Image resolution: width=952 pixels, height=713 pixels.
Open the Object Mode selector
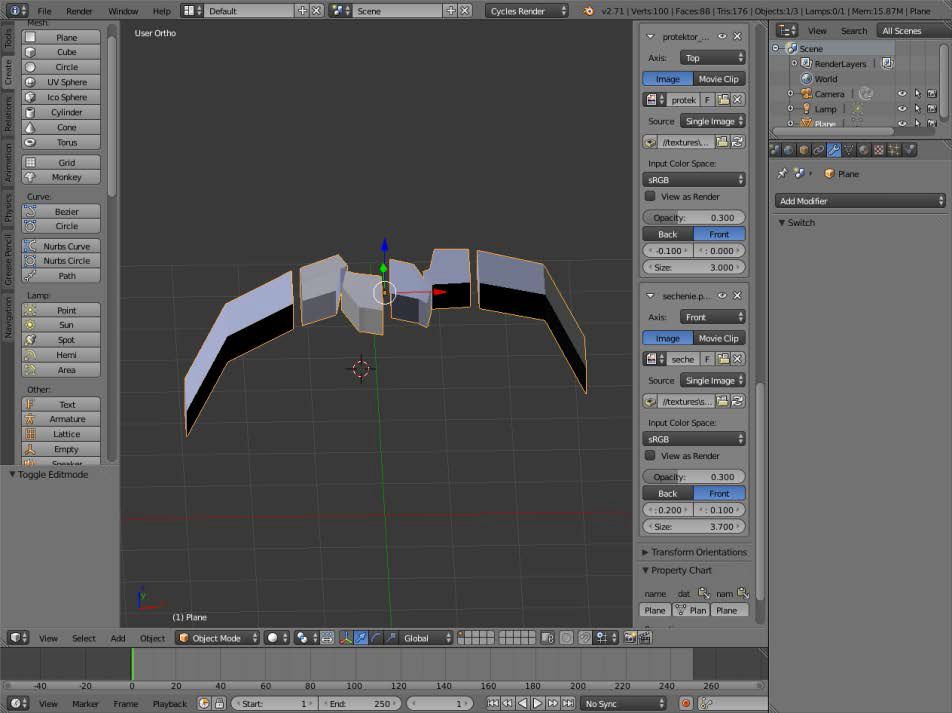[218, 638]
